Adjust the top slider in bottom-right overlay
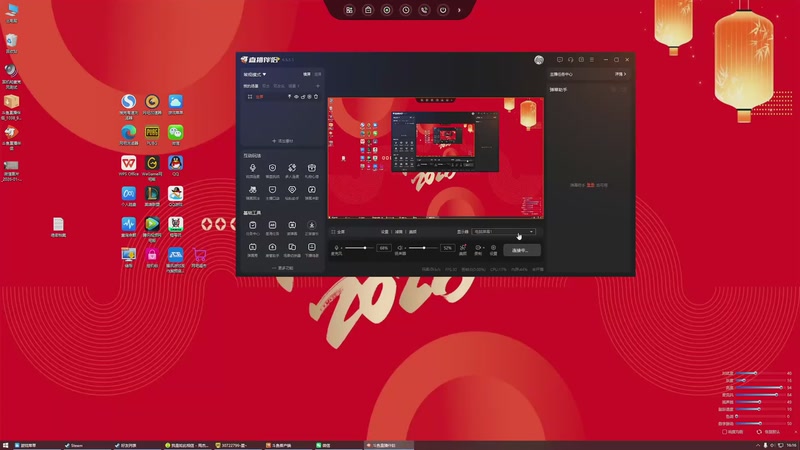The width and height of the screenshot is (800, 450). tap(759, 373)
